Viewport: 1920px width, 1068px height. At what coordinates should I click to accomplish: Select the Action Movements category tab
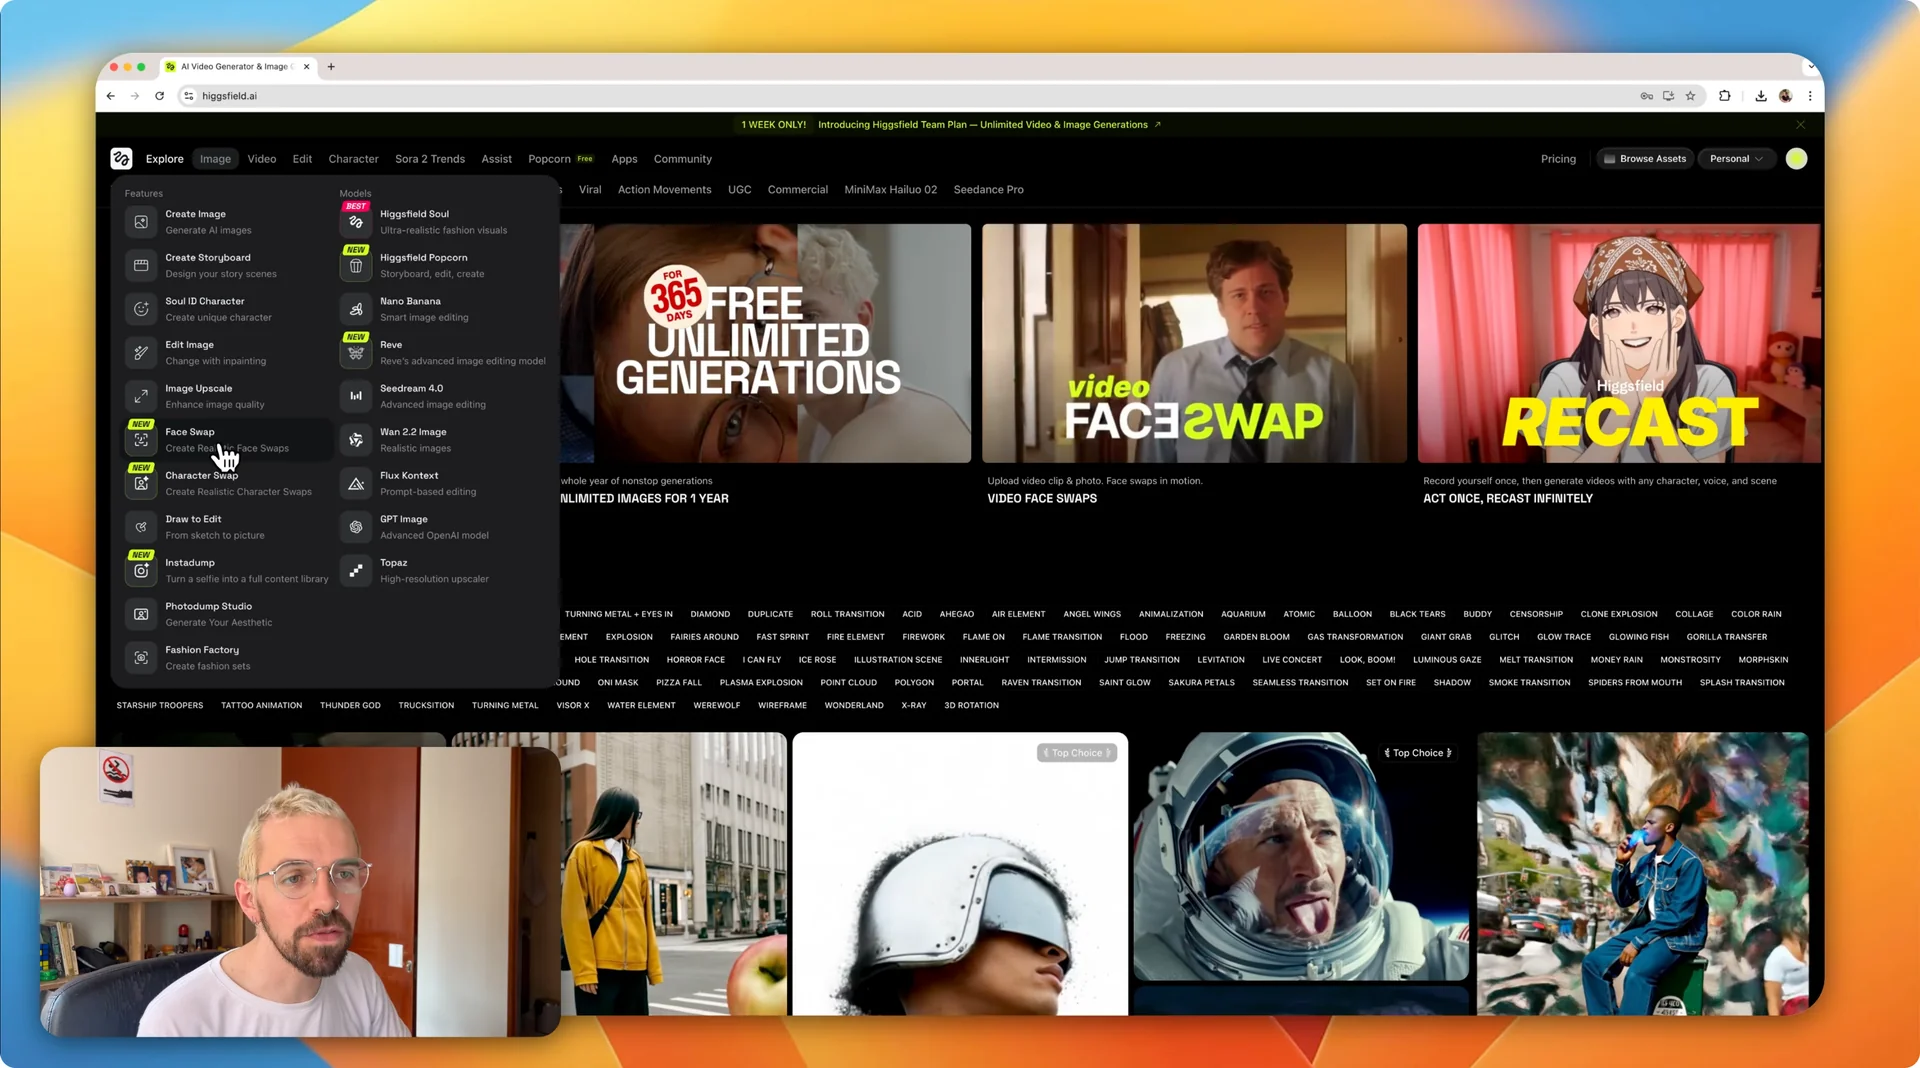pos(664,190)
